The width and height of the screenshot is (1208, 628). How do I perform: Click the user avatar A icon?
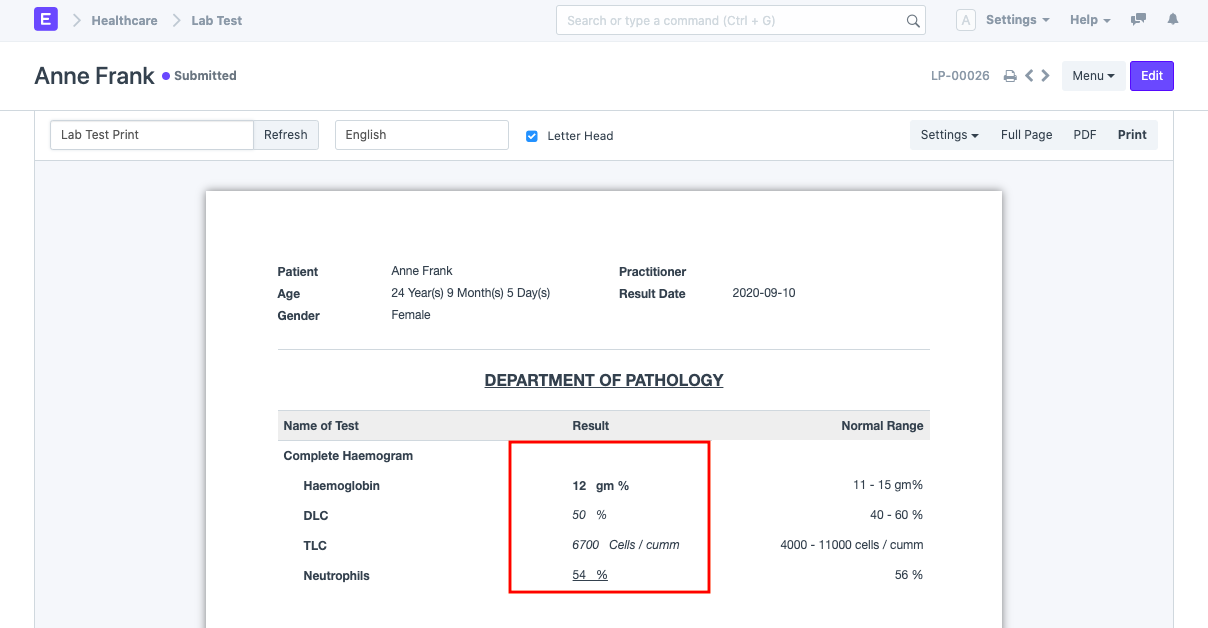point(966,20)
